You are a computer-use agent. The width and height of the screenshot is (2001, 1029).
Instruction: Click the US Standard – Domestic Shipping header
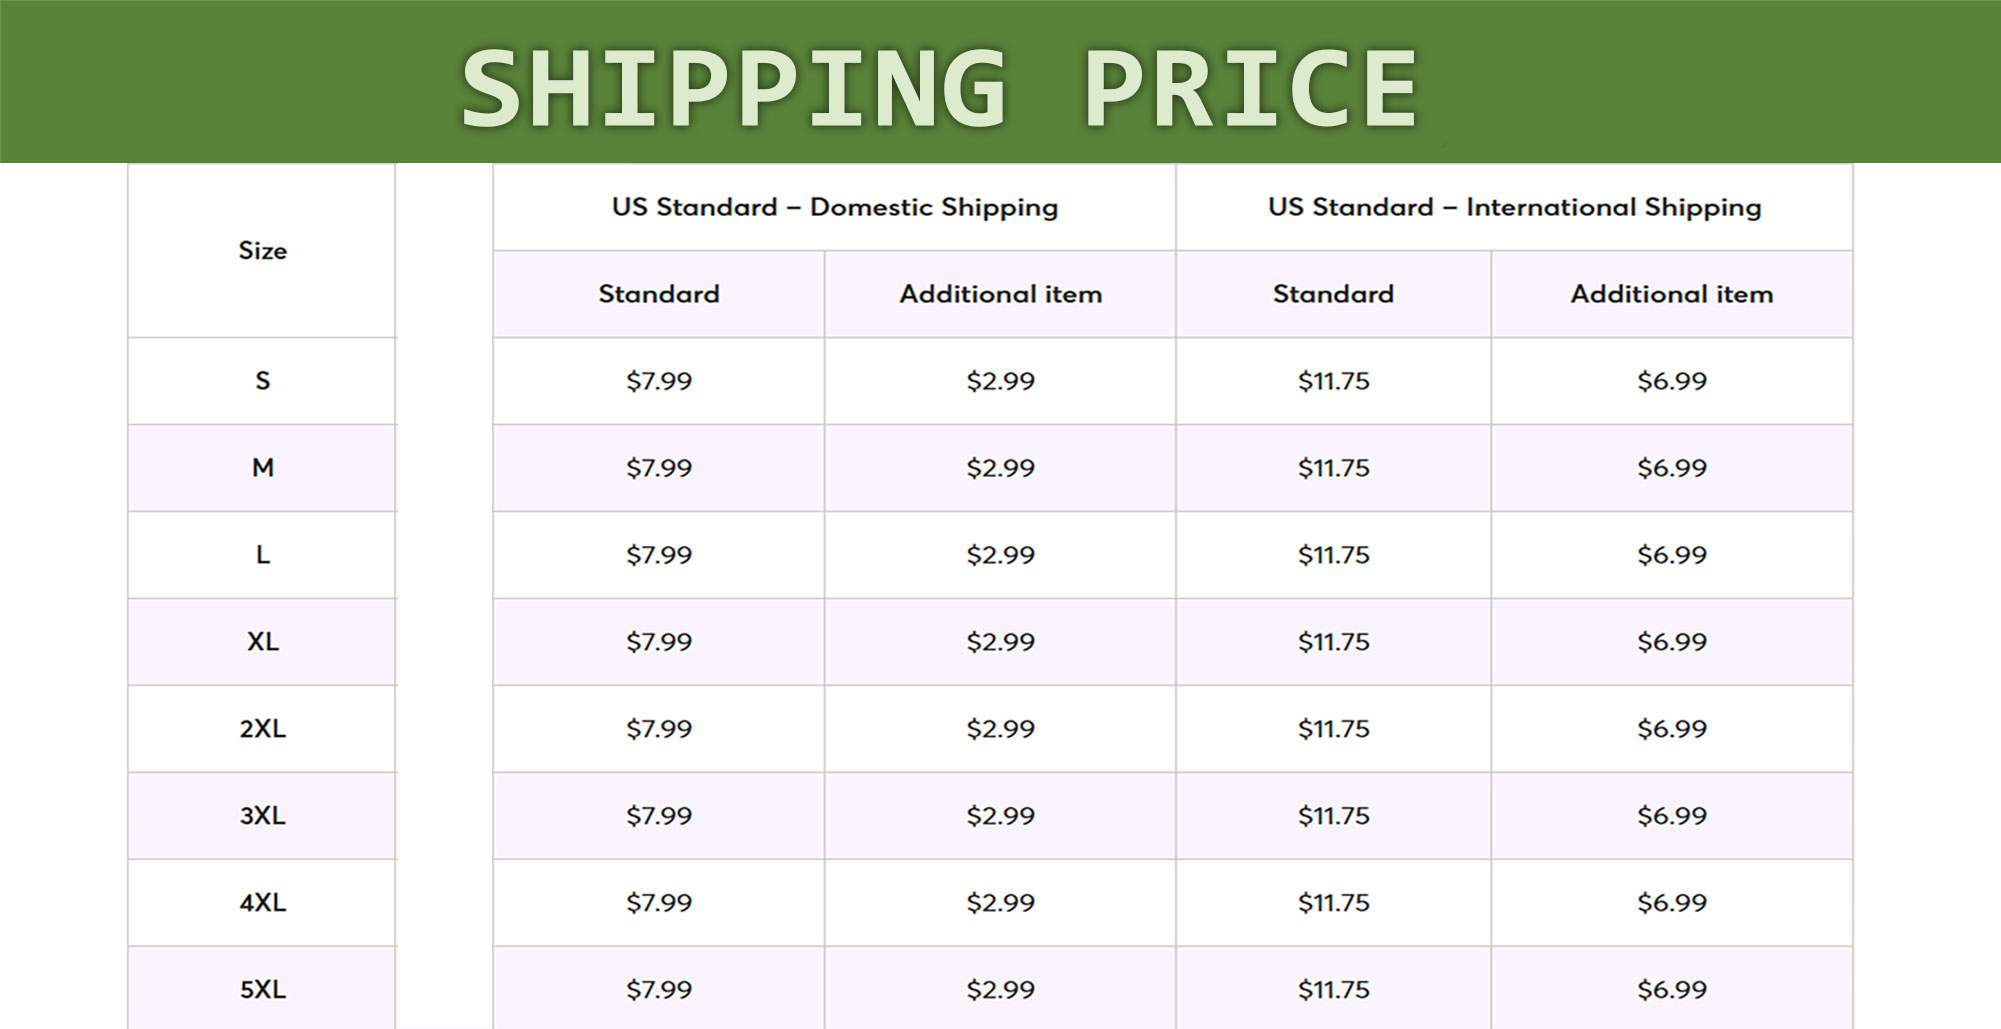tap(835, 208)
